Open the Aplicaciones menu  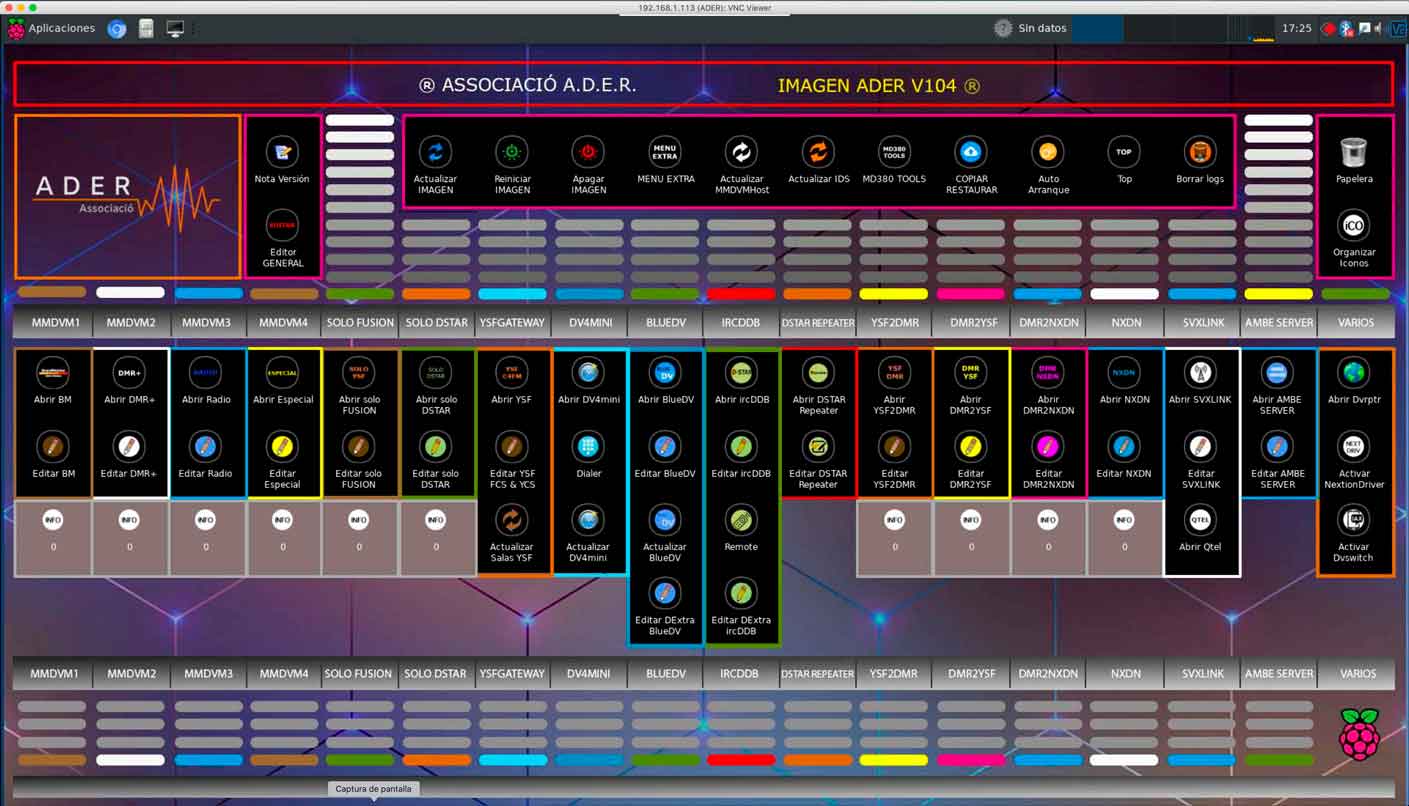point(51,29)
